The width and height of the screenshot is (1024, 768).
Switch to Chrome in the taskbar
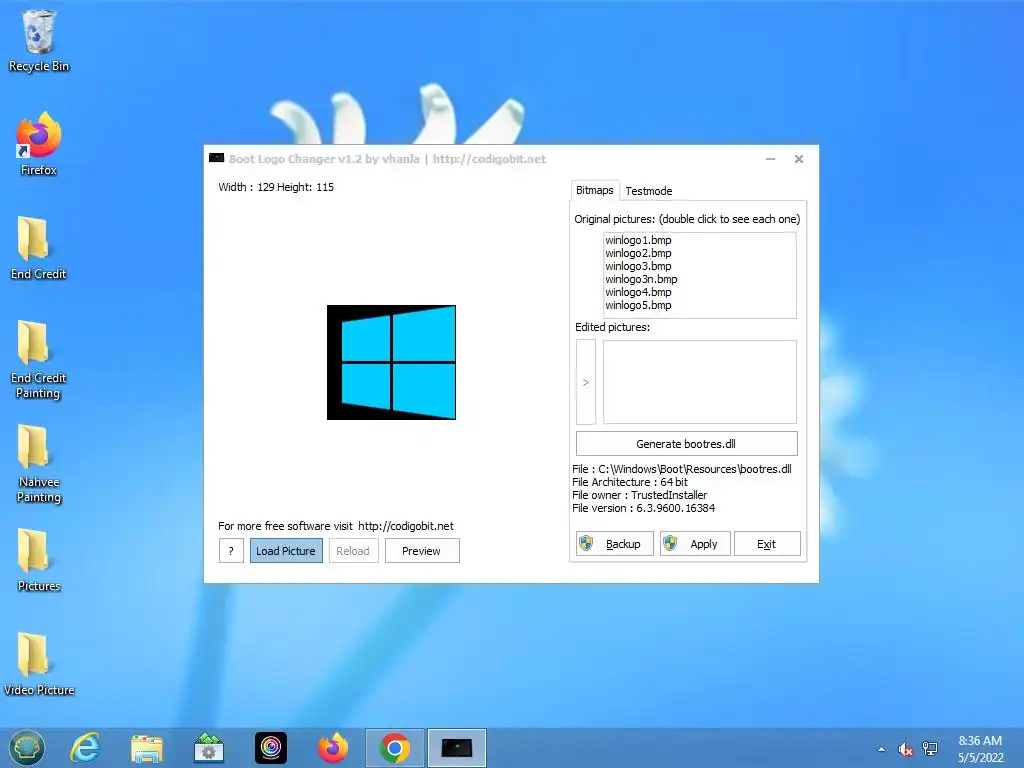pos(394,748)
